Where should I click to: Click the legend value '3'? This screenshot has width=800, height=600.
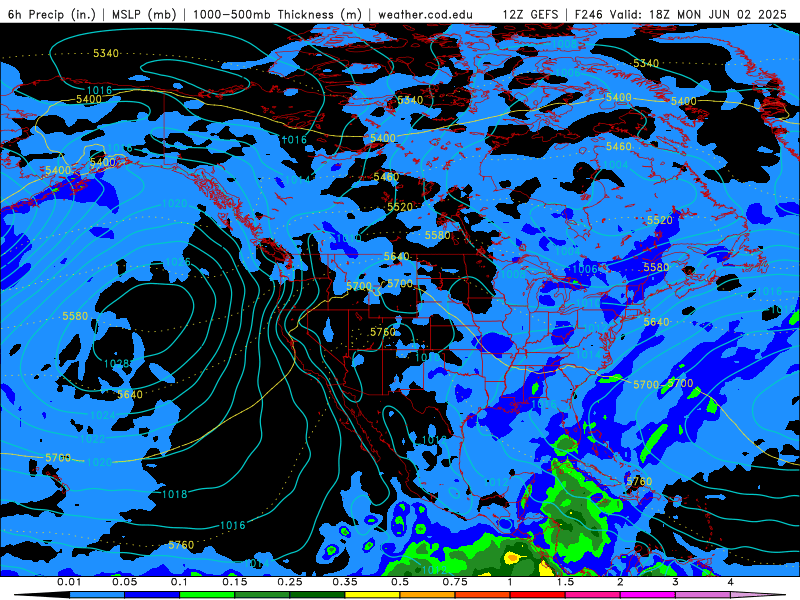click(675, 582)
